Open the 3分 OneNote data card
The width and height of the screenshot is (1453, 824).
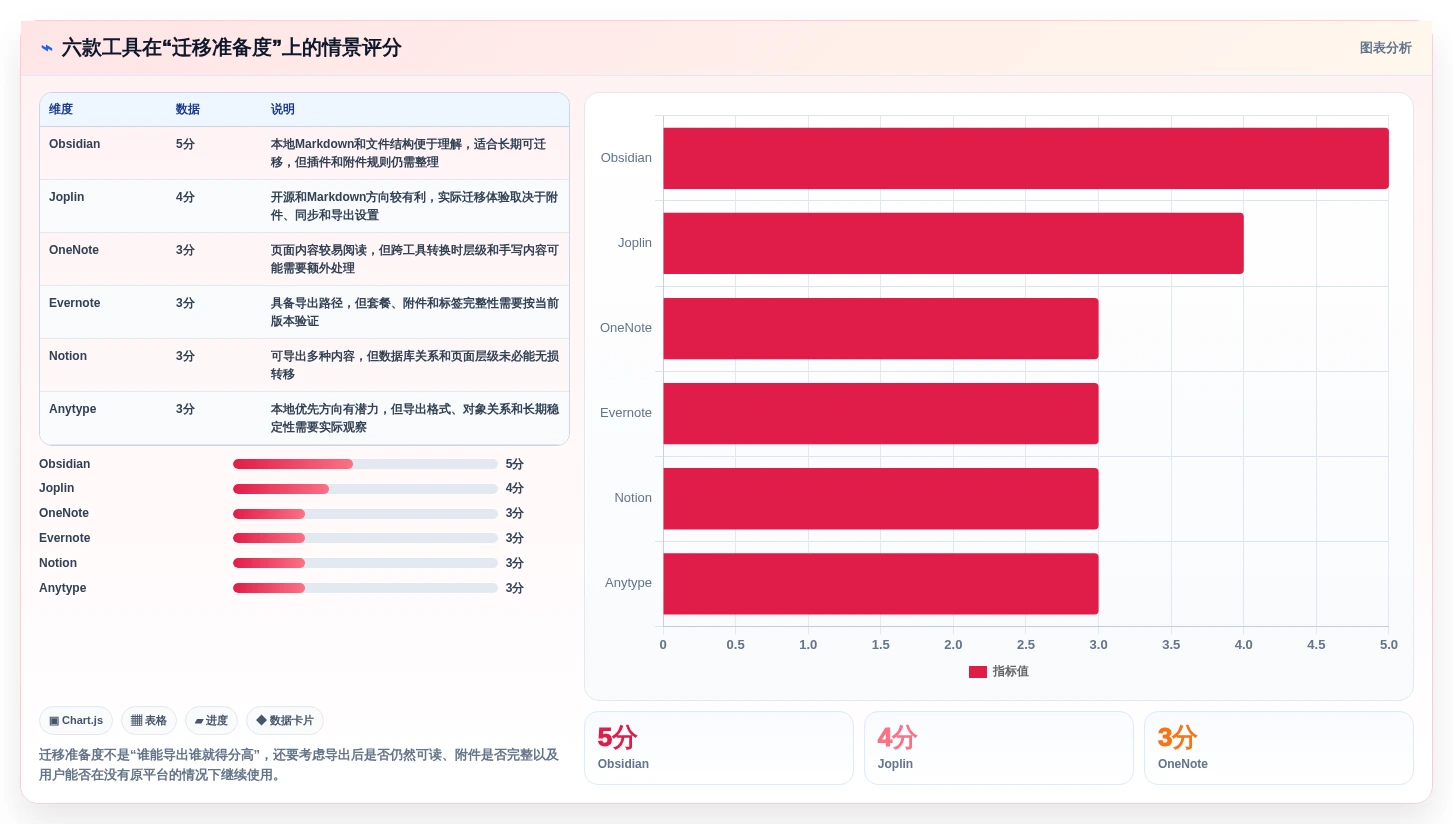(x=1279, y=748)
